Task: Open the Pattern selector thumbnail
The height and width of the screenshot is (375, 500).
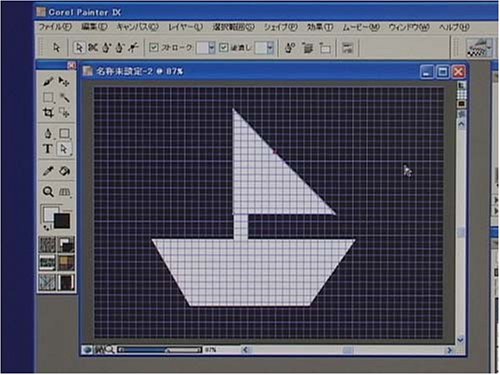Action: point(48,263)
